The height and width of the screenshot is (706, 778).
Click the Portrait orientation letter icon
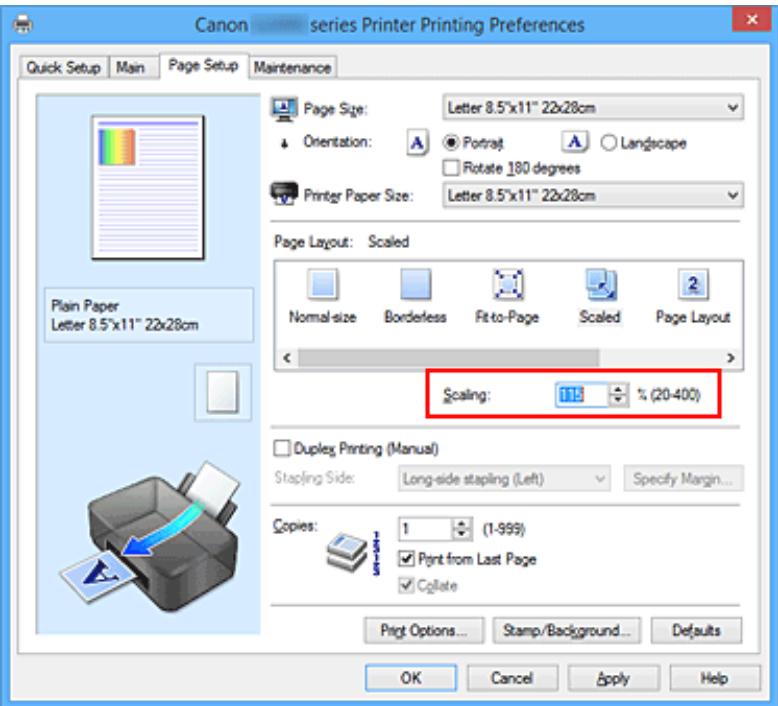point(417,143)
